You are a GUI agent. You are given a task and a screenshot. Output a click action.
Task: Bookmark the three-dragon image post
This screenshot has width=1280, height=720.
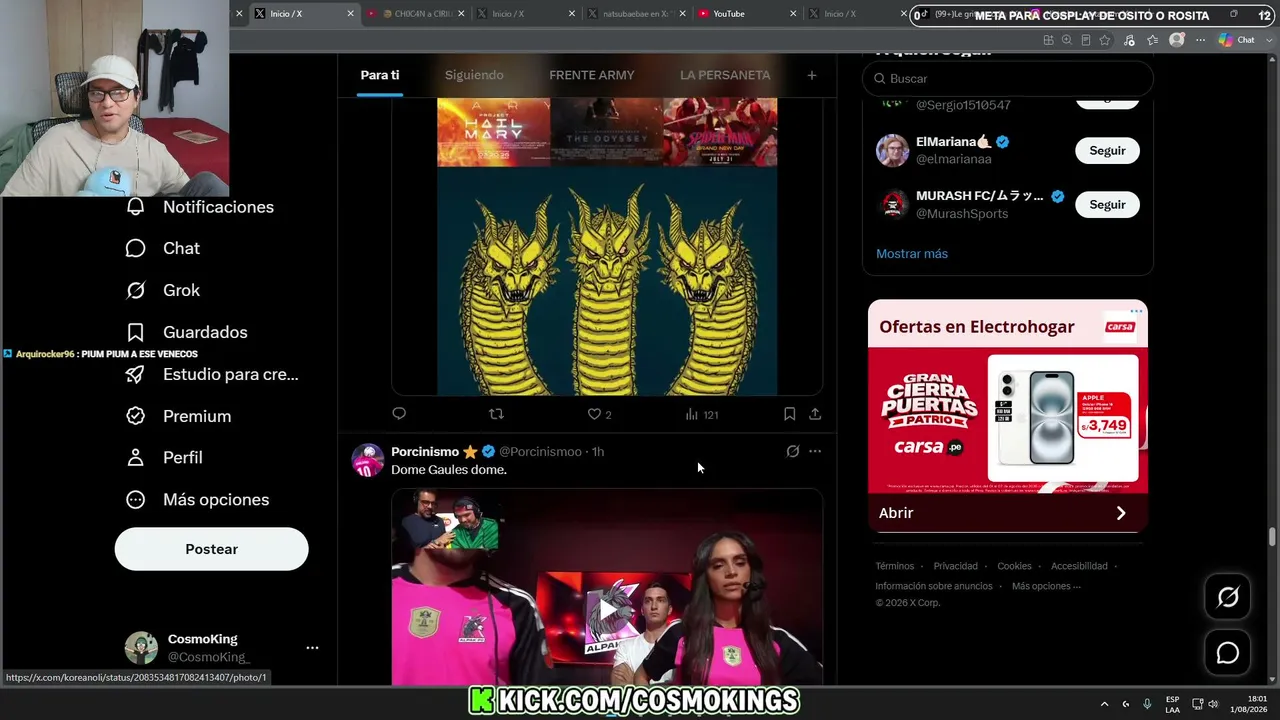789,414
